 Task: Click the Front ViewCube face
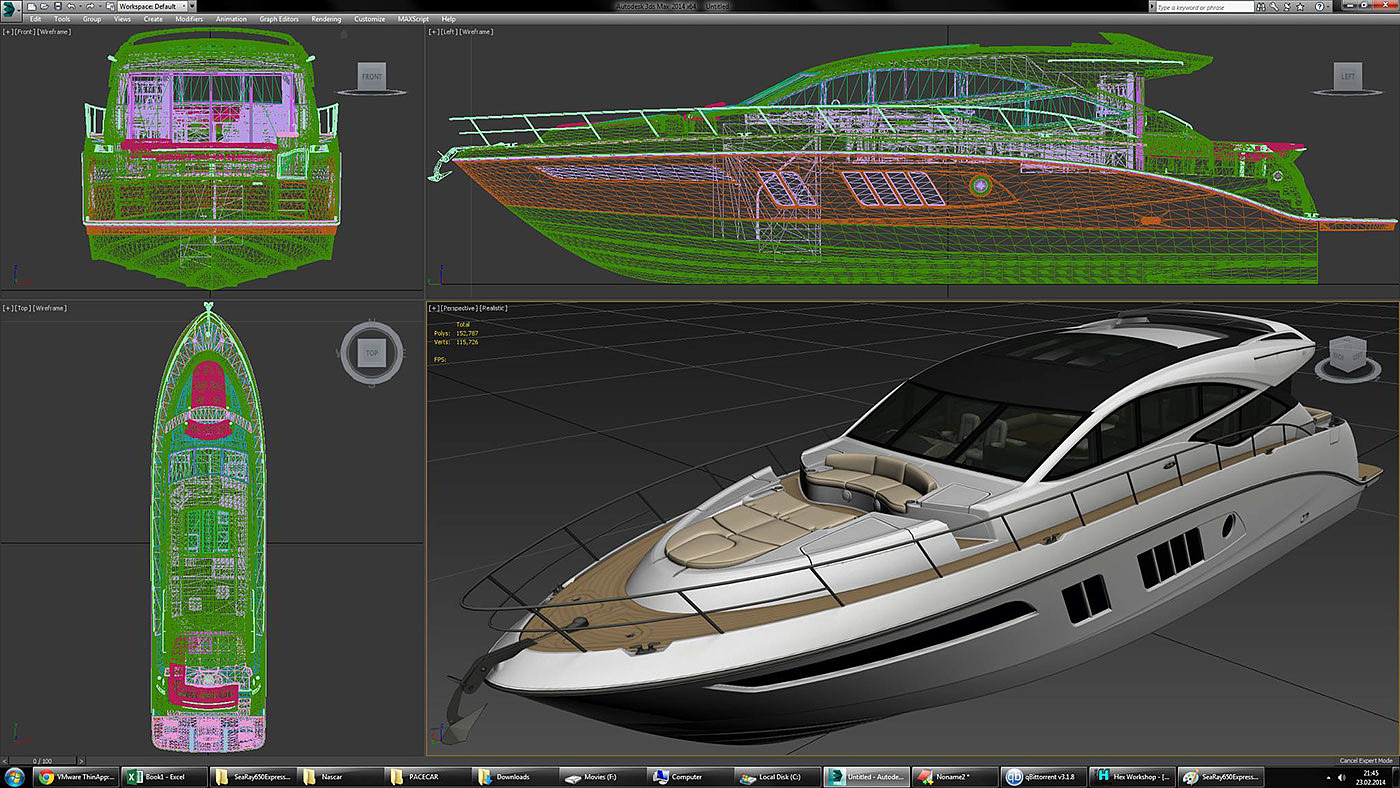372,77
